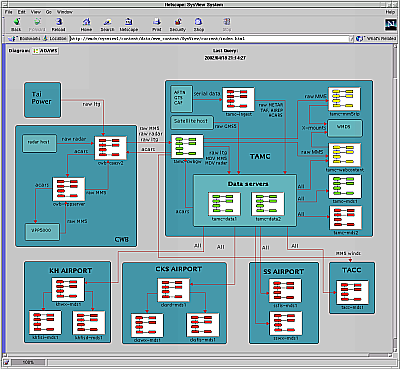
Task: Click the Netscape N logo
Action: (390, 25)
